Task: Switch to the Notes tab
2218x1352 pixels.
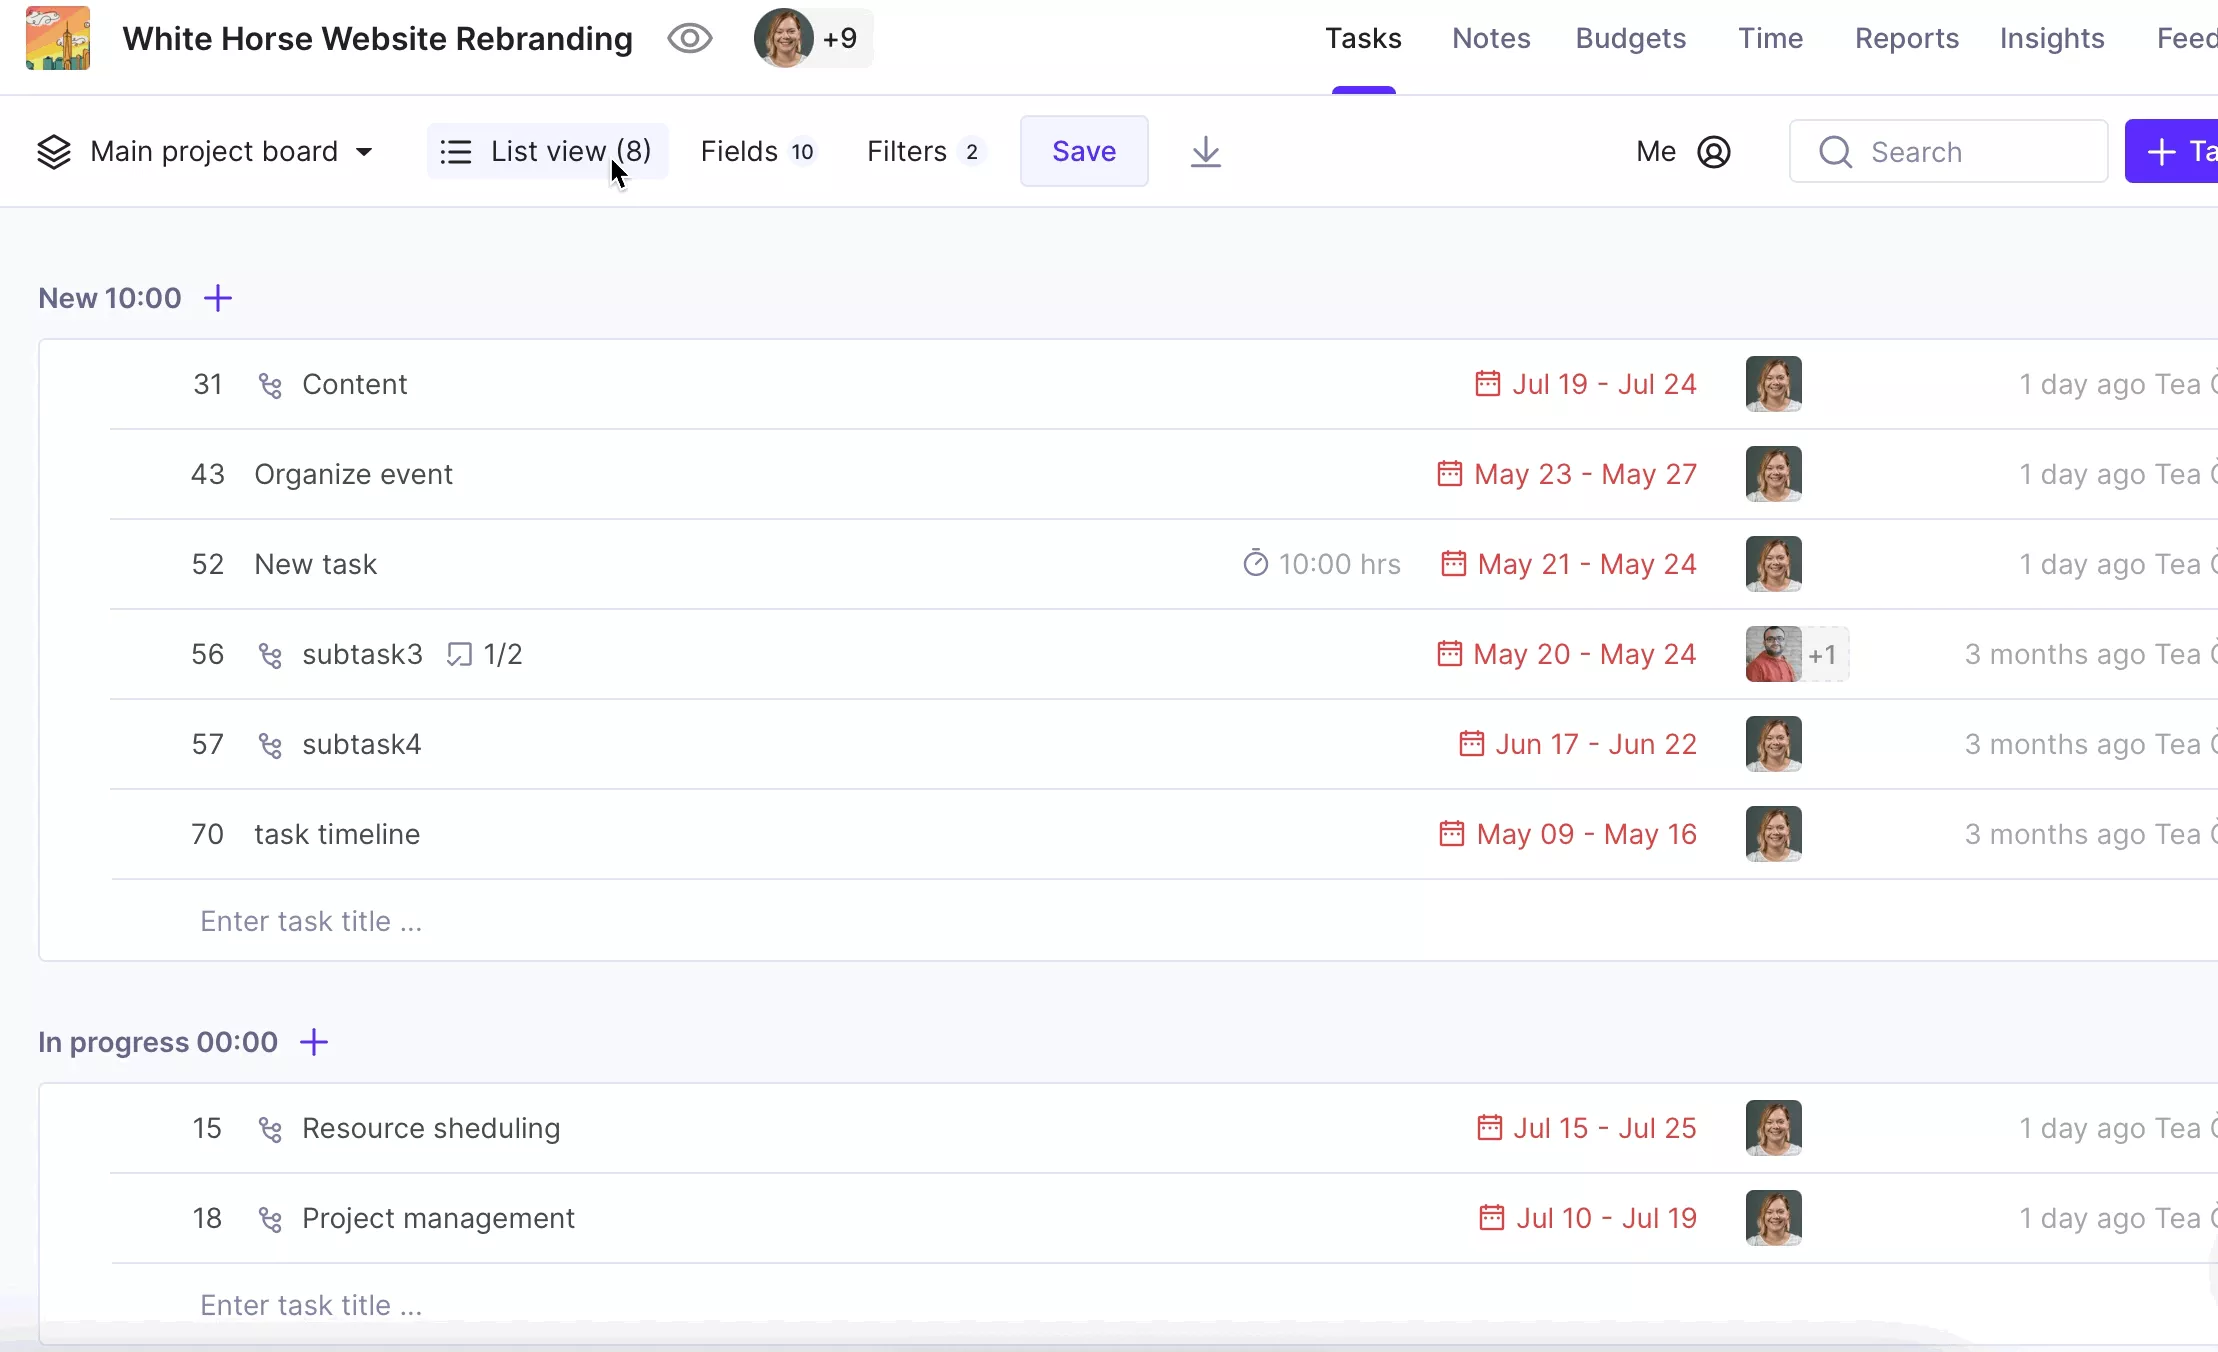Action: coord(1491,38)
